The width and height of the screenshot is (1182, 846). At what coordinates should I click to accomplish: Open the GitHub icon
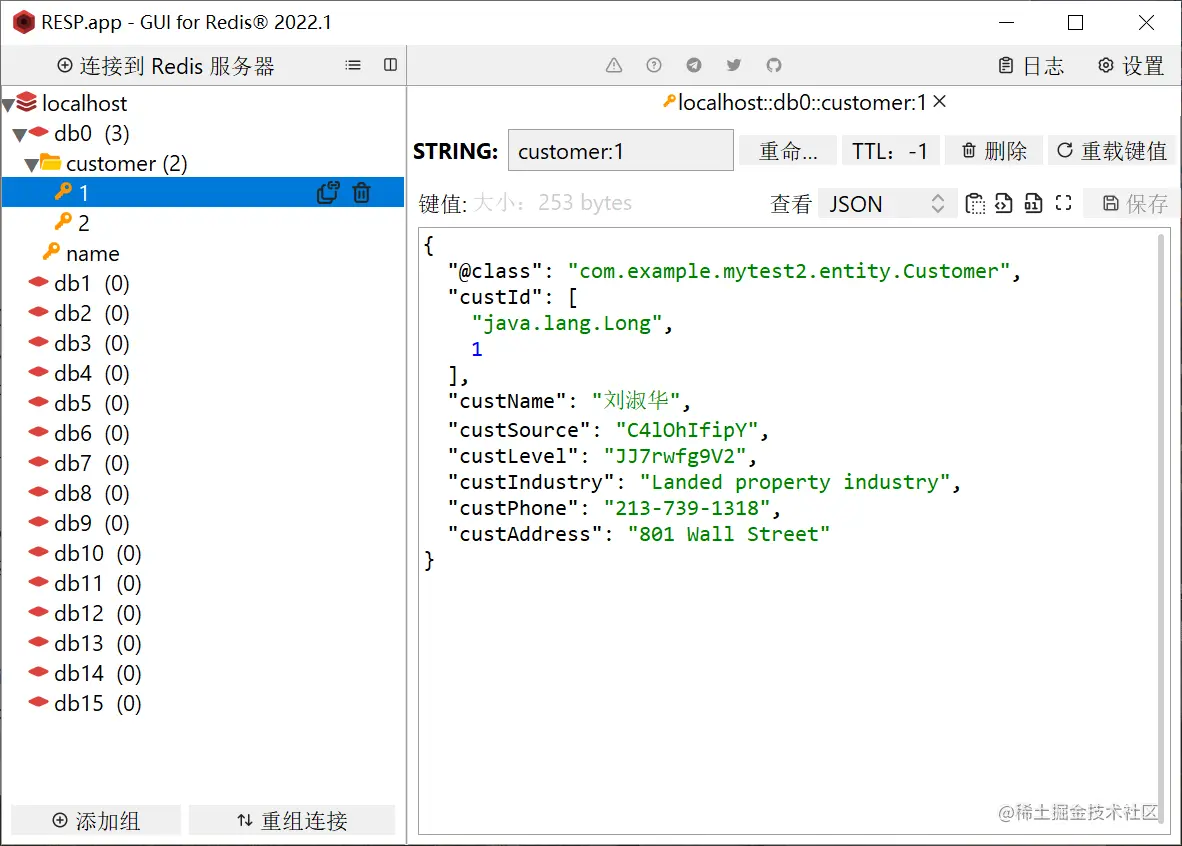pos(773,66)
